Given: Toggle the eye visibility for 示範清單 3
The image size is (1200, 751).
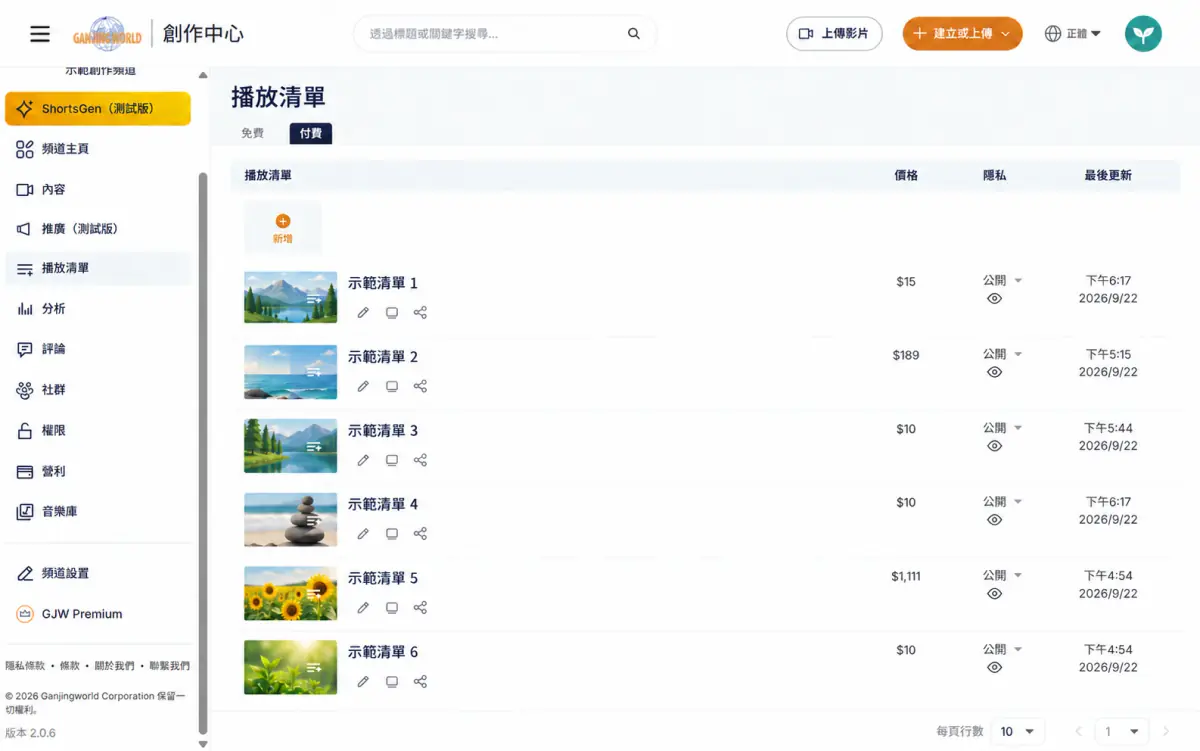Looking at the screenshot, I should [x=994, y=446].
